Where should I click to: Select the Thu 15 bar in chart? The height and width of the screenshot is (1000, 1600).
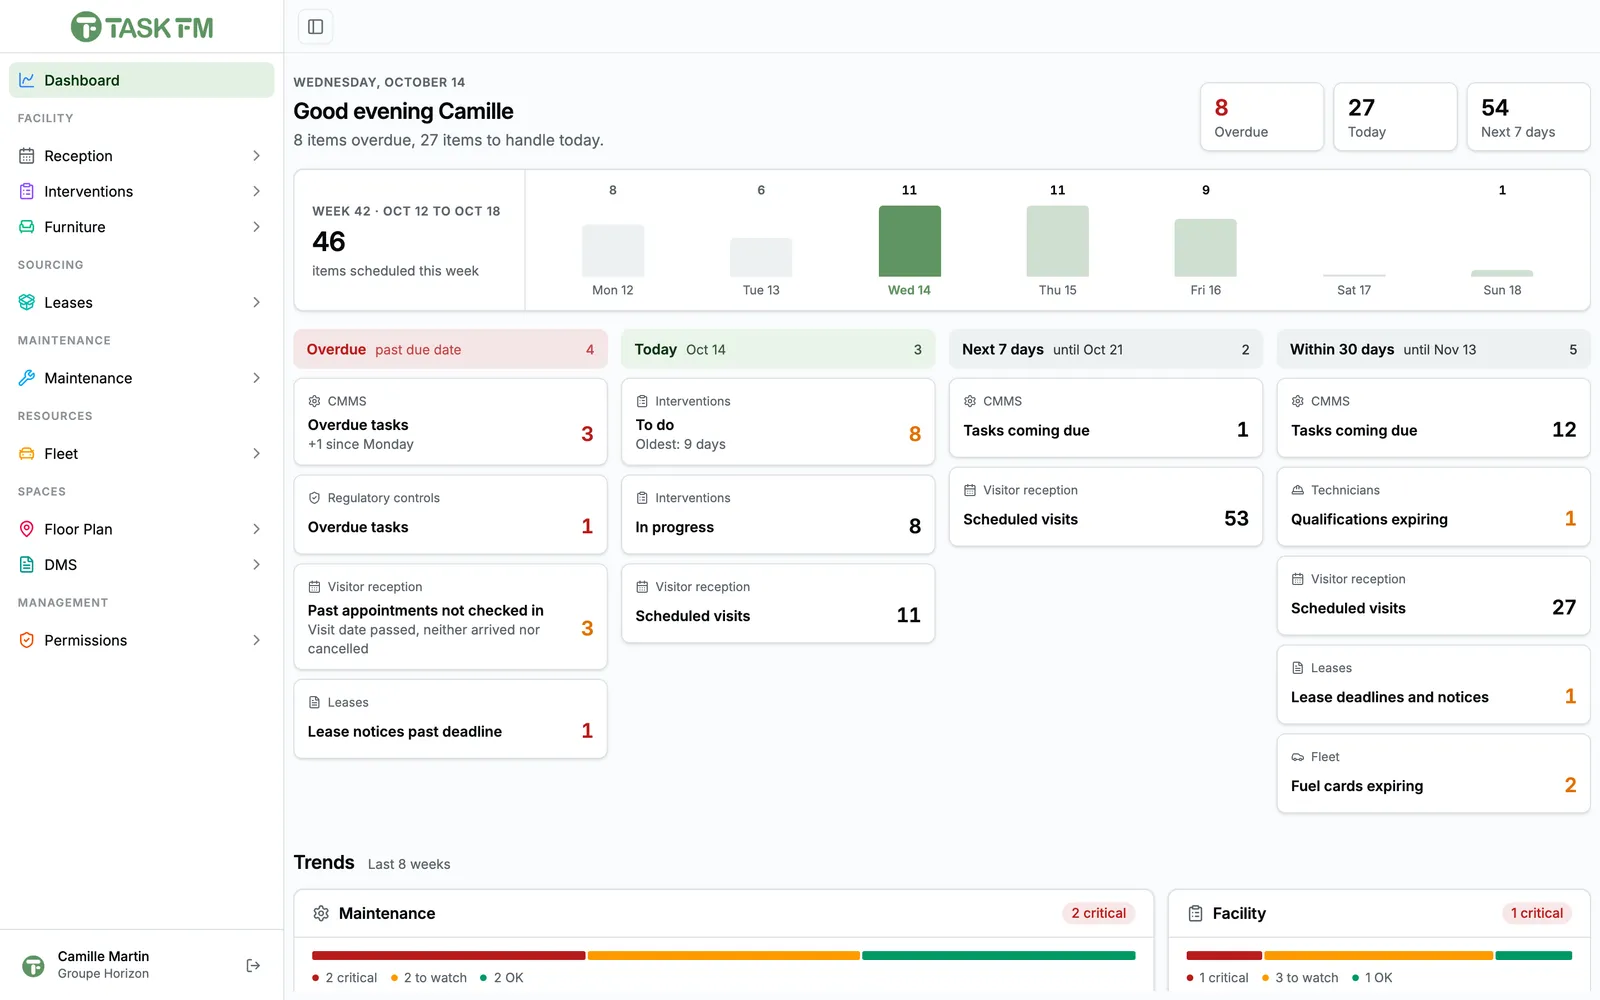(1057, 241)
